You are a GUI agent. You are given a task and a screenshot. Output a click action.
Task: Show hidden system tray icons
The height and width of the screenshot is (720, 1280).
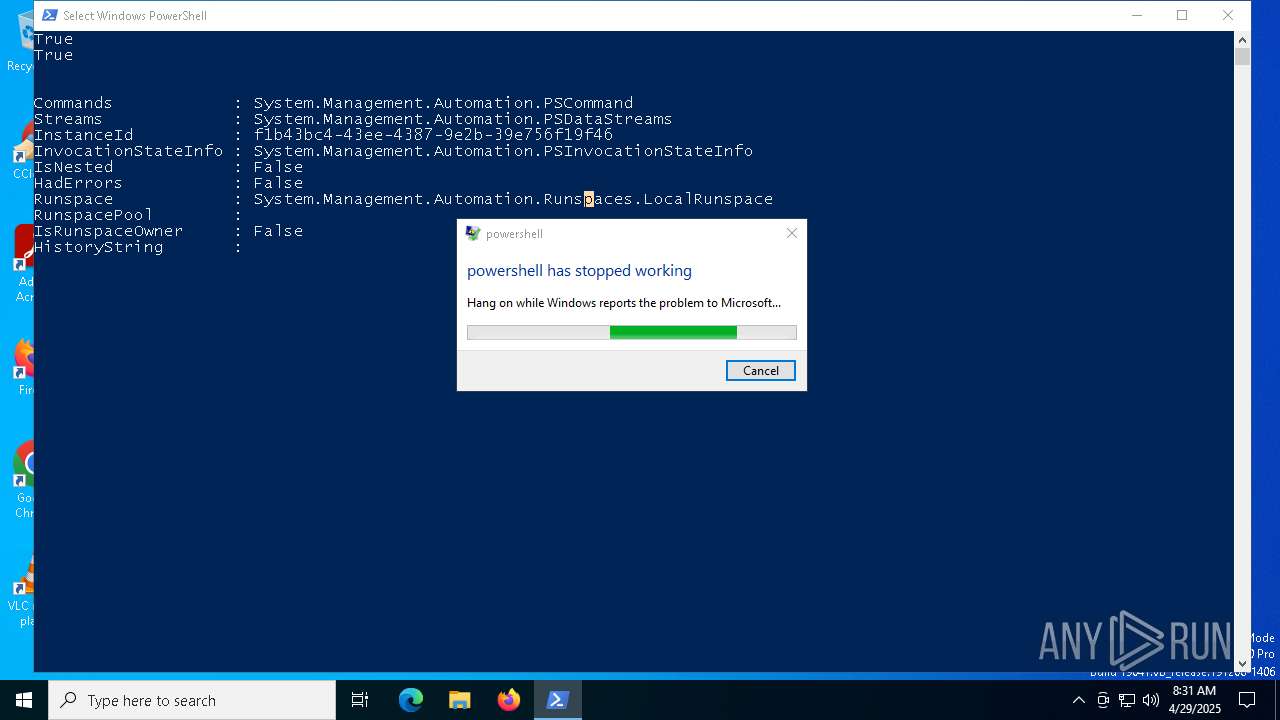[1078, 700]
